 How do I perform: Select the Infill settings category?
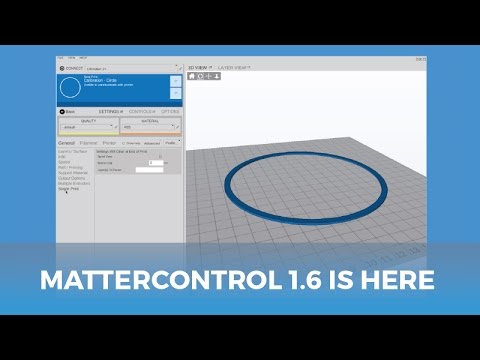coord(62,157)
